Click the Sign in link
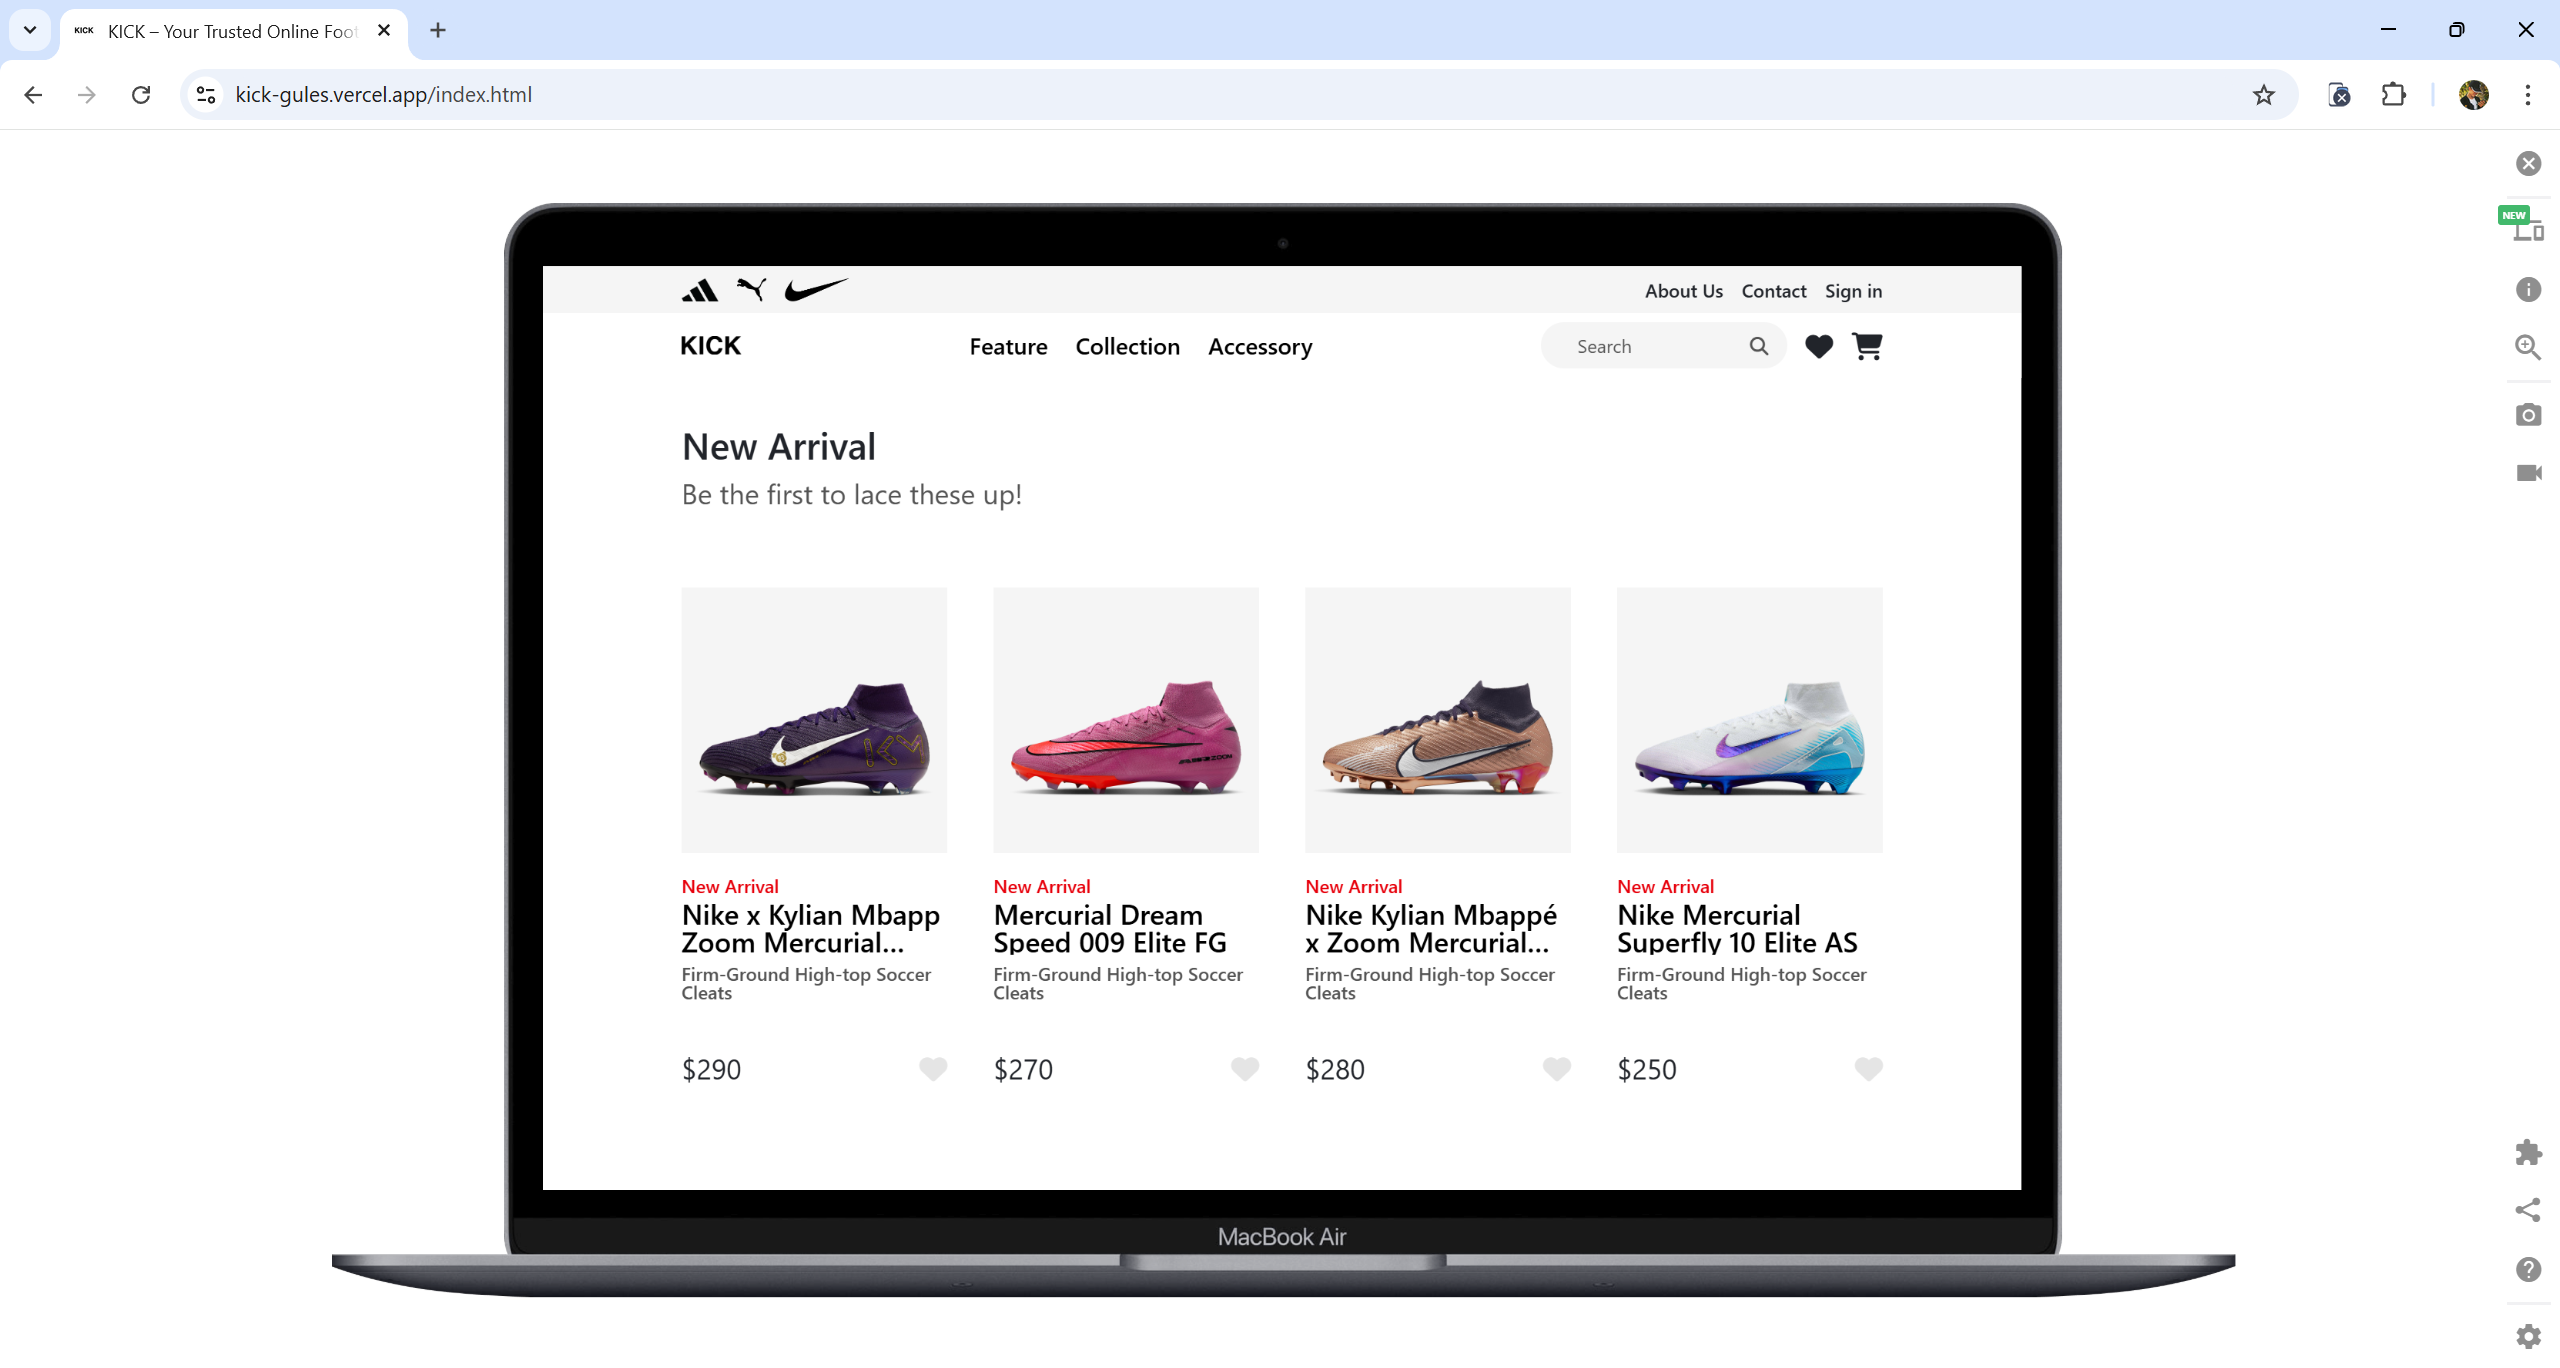This screenshot has height=1368, width=2560. tap(1854, 291)
